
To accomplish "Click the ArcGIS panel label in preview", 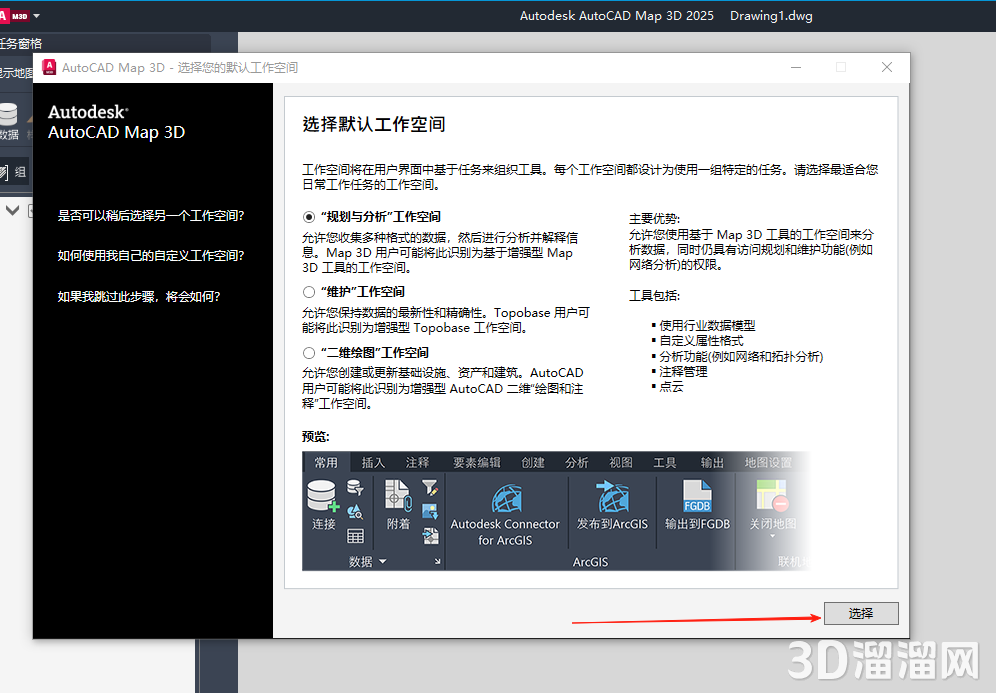I will pyautogui.click(x=590, y=562).
